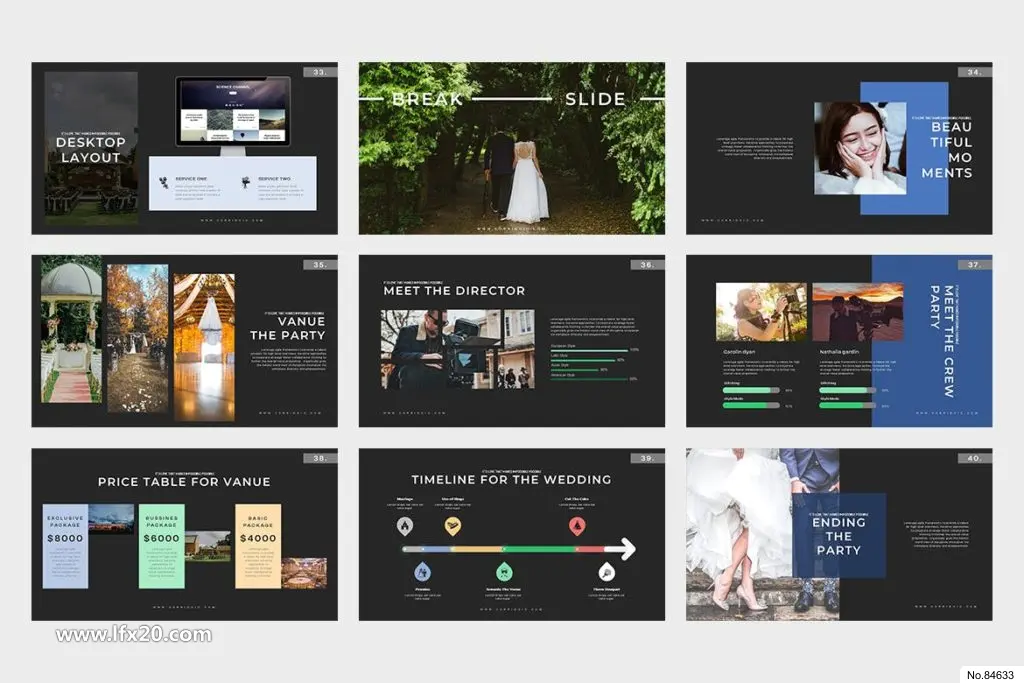Click venue photo beside the $6000 card

[208, 547]
